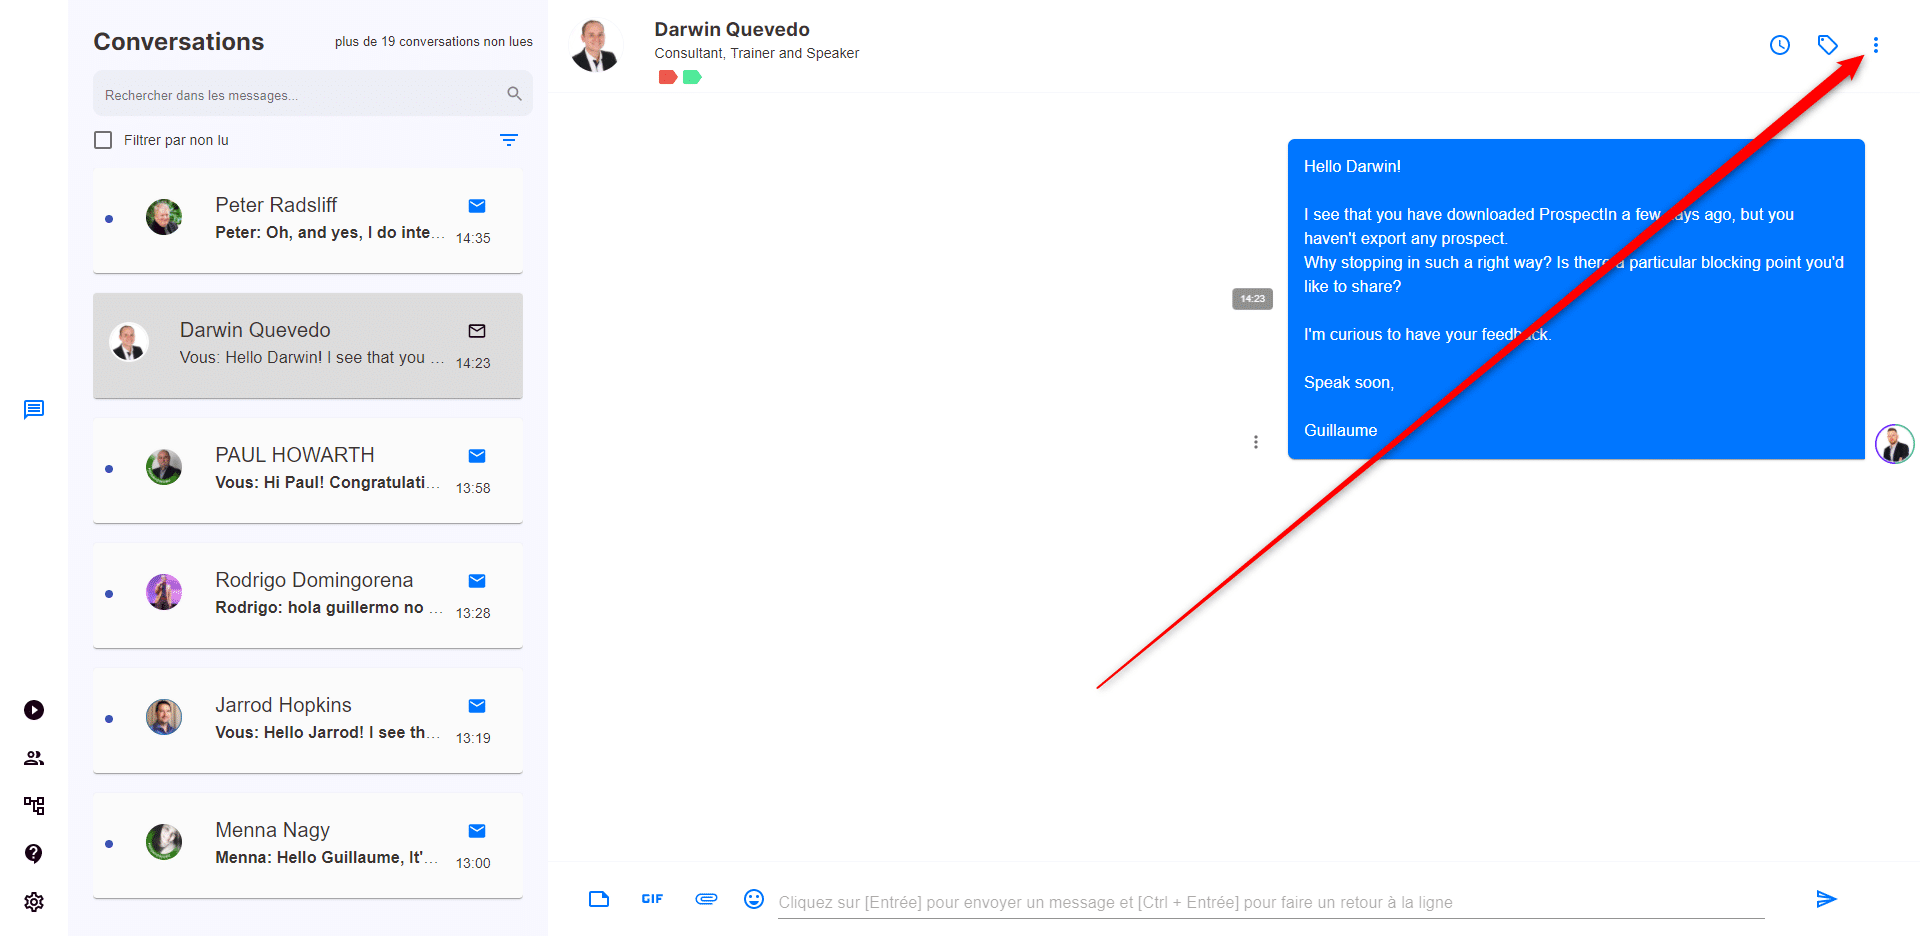Open the three-dot menu beside the message bubble
The image size is (1920, 937).
(1256, 442)
